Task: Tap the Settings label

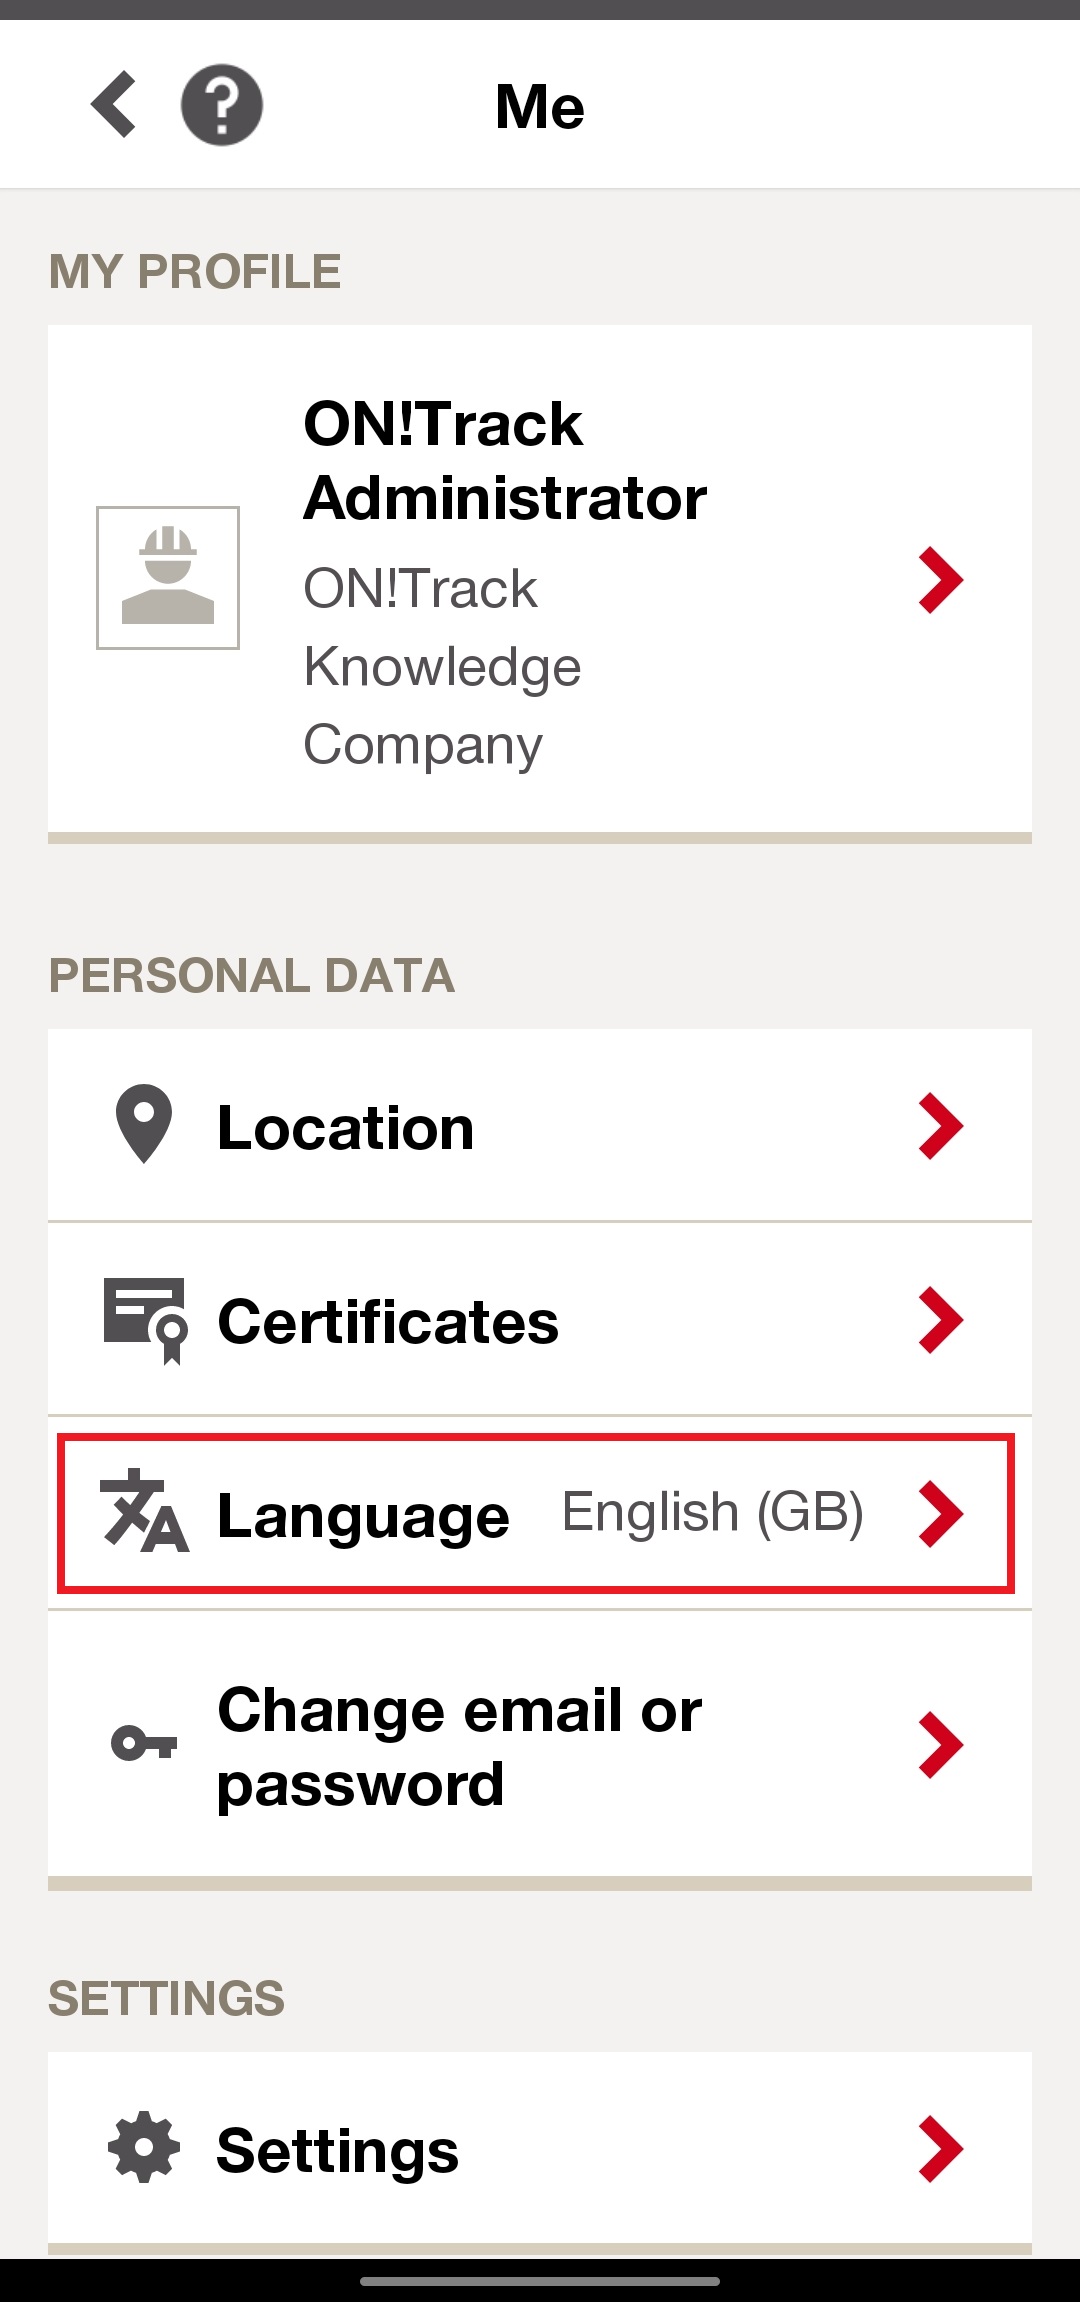Action: pyautogui.click(x=338, y=2151)
